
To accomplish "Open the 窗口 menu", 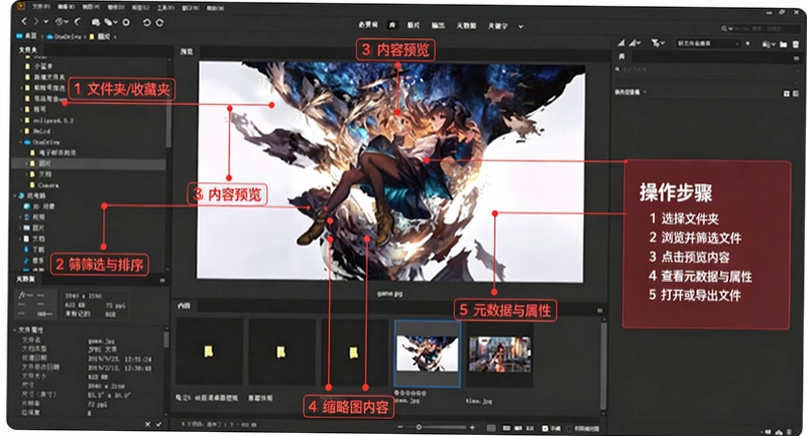I will point(190,8).
